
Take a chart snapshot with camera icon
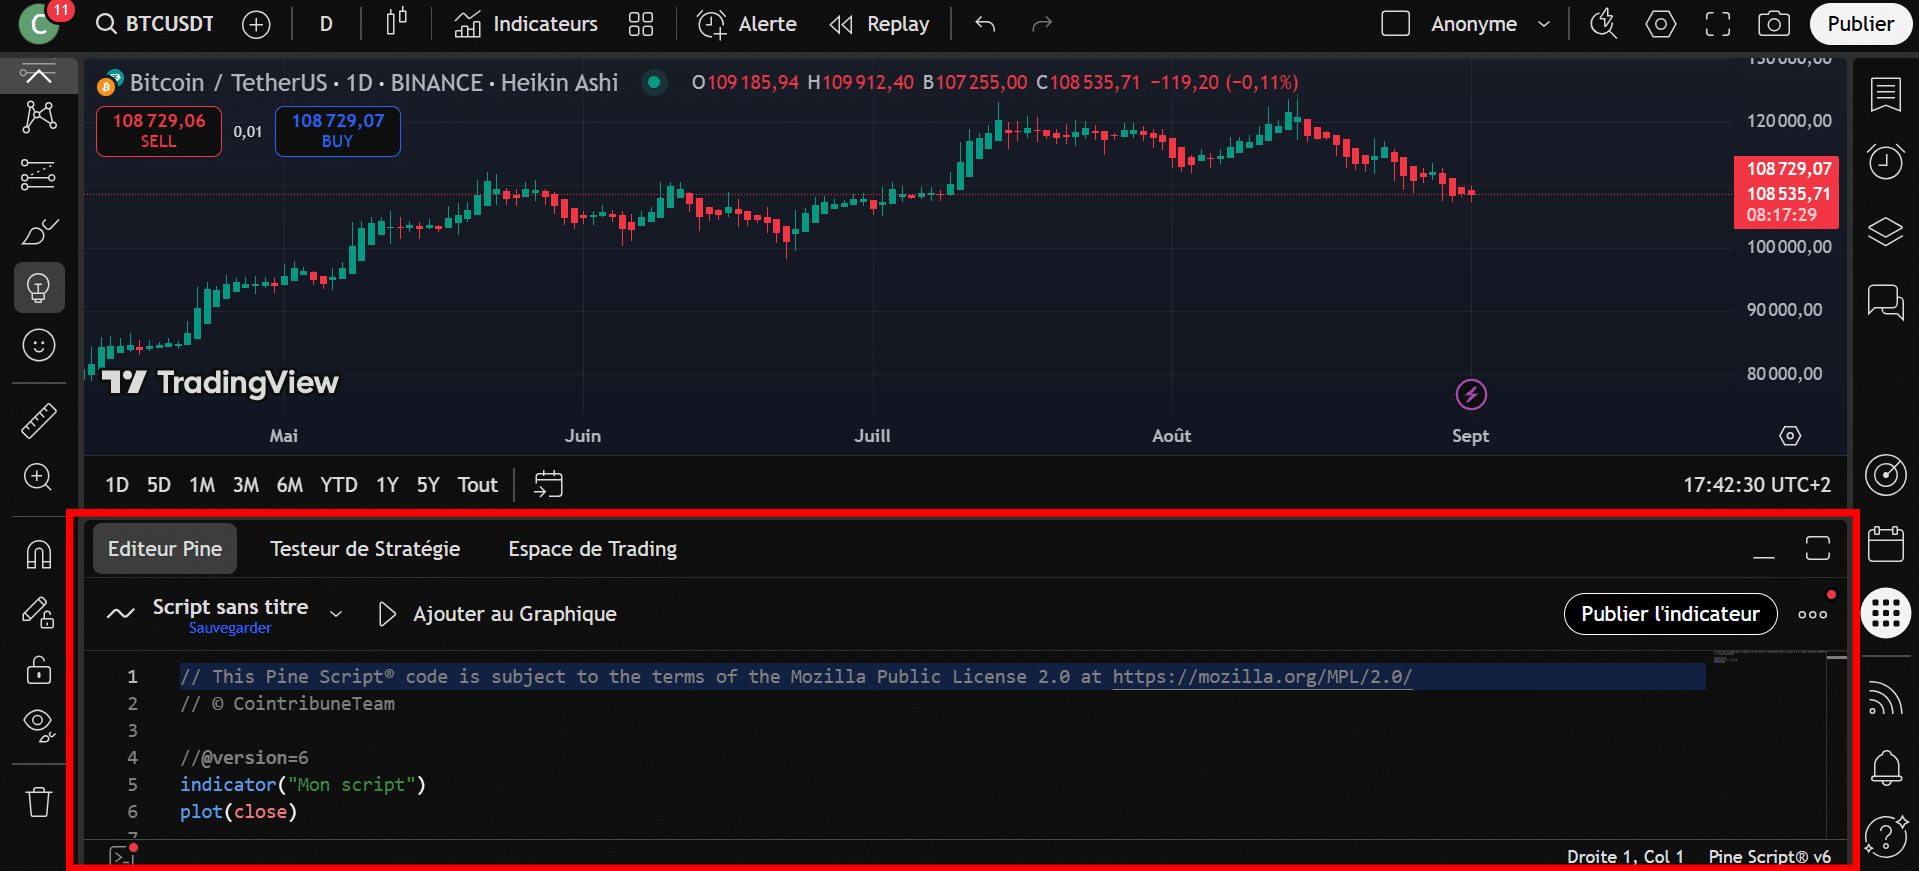pyautogui.click(x=1774, y=24)
